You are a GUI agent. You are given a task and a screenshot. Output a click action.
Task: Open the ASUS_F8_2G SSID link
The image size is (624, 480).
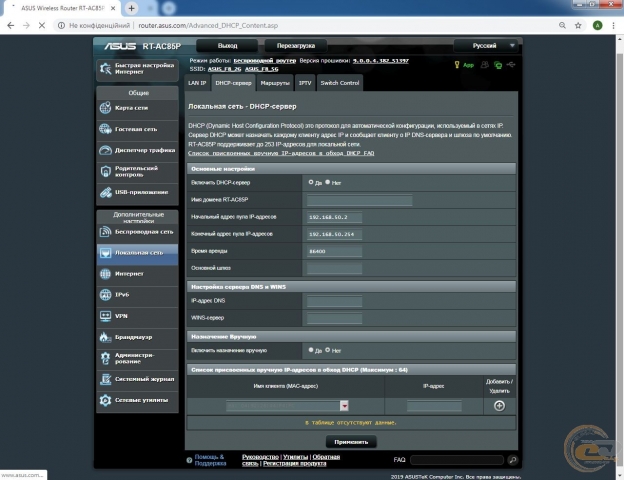[x=224, y=69]
